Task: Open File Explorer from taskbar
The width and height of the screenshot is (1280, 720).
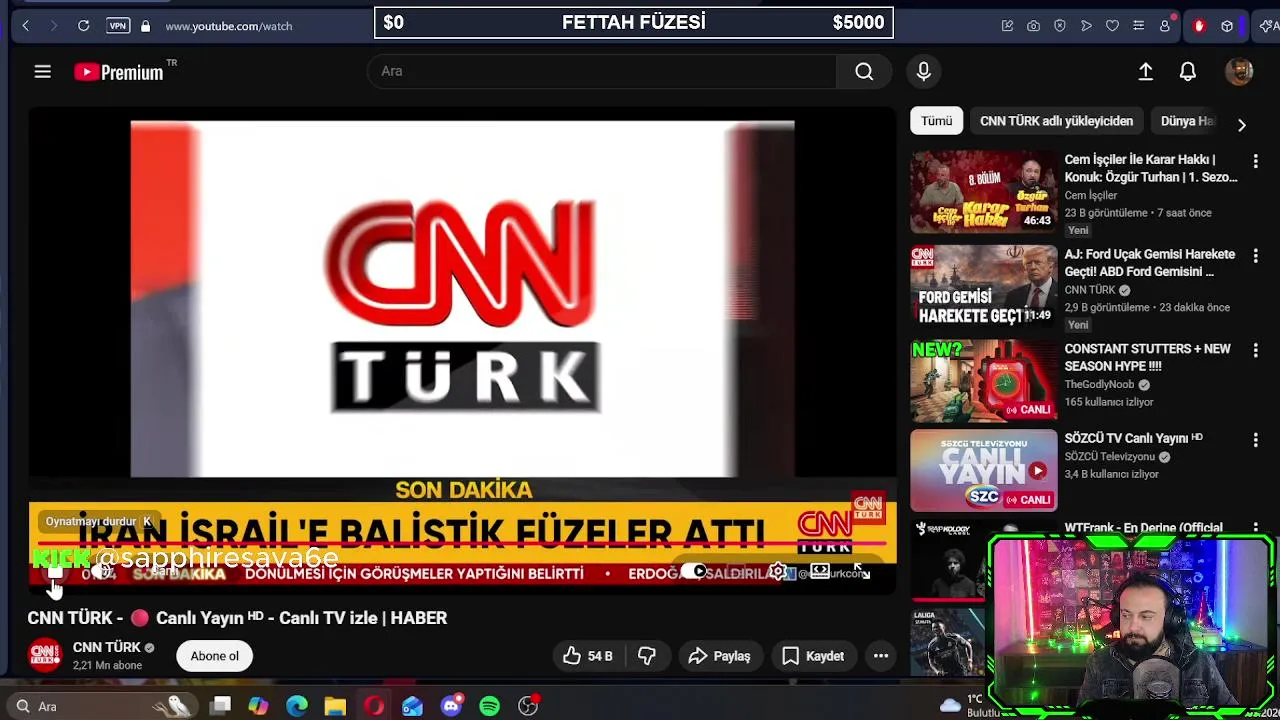Action: point(335,706)
